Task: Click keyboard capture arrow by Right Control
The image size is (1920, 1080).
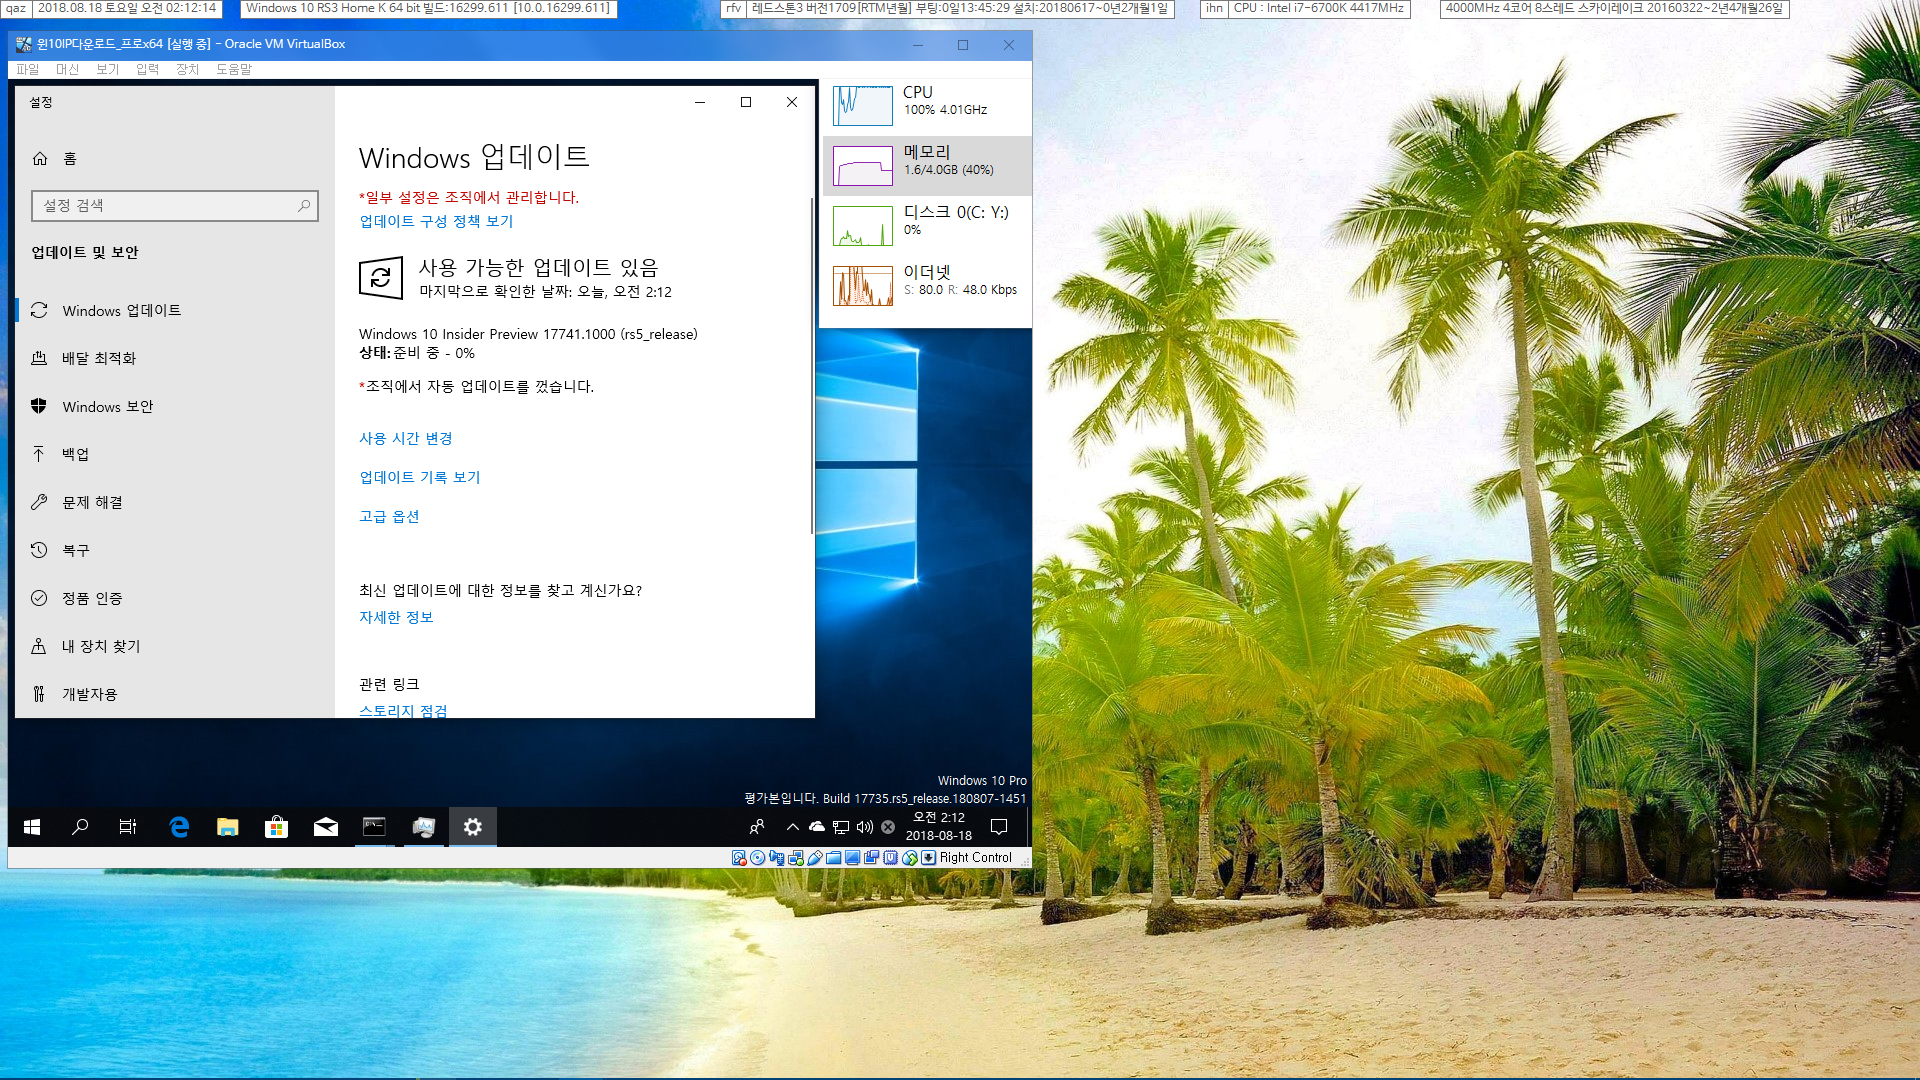Action: click(x=928, y=858)
